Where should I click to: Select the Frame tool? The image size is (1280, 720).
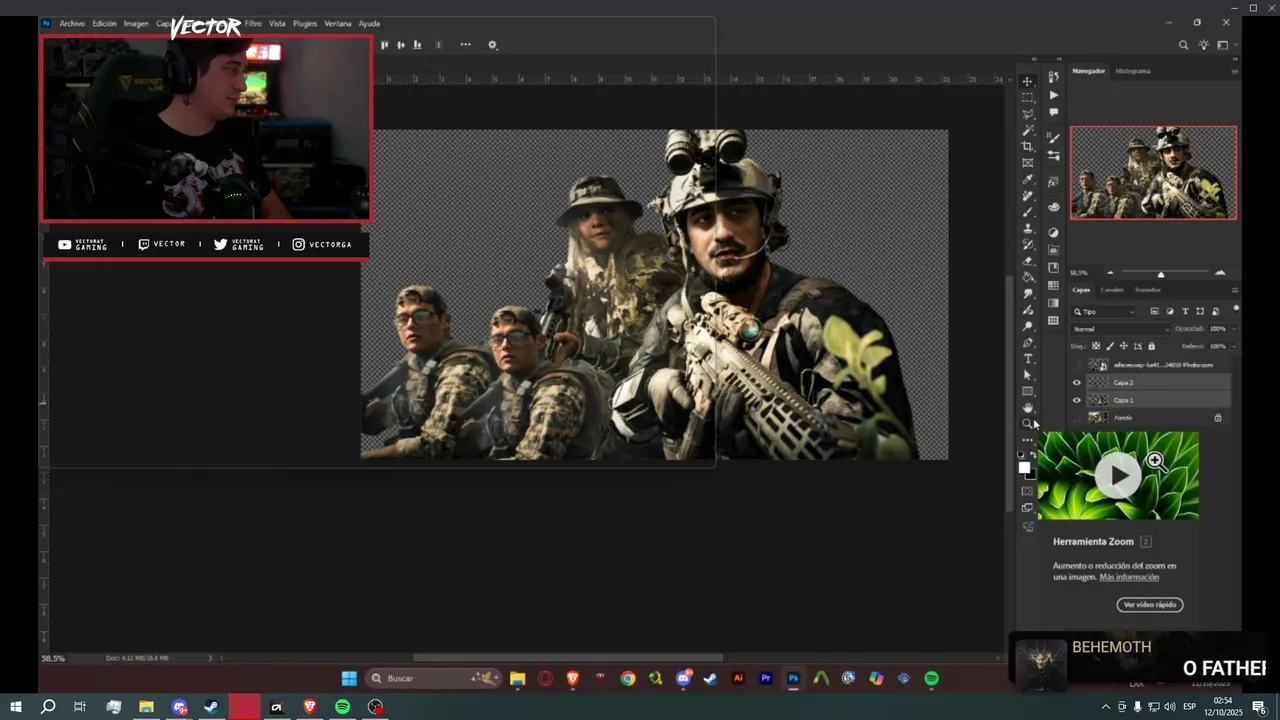(x=1028, y=163)
